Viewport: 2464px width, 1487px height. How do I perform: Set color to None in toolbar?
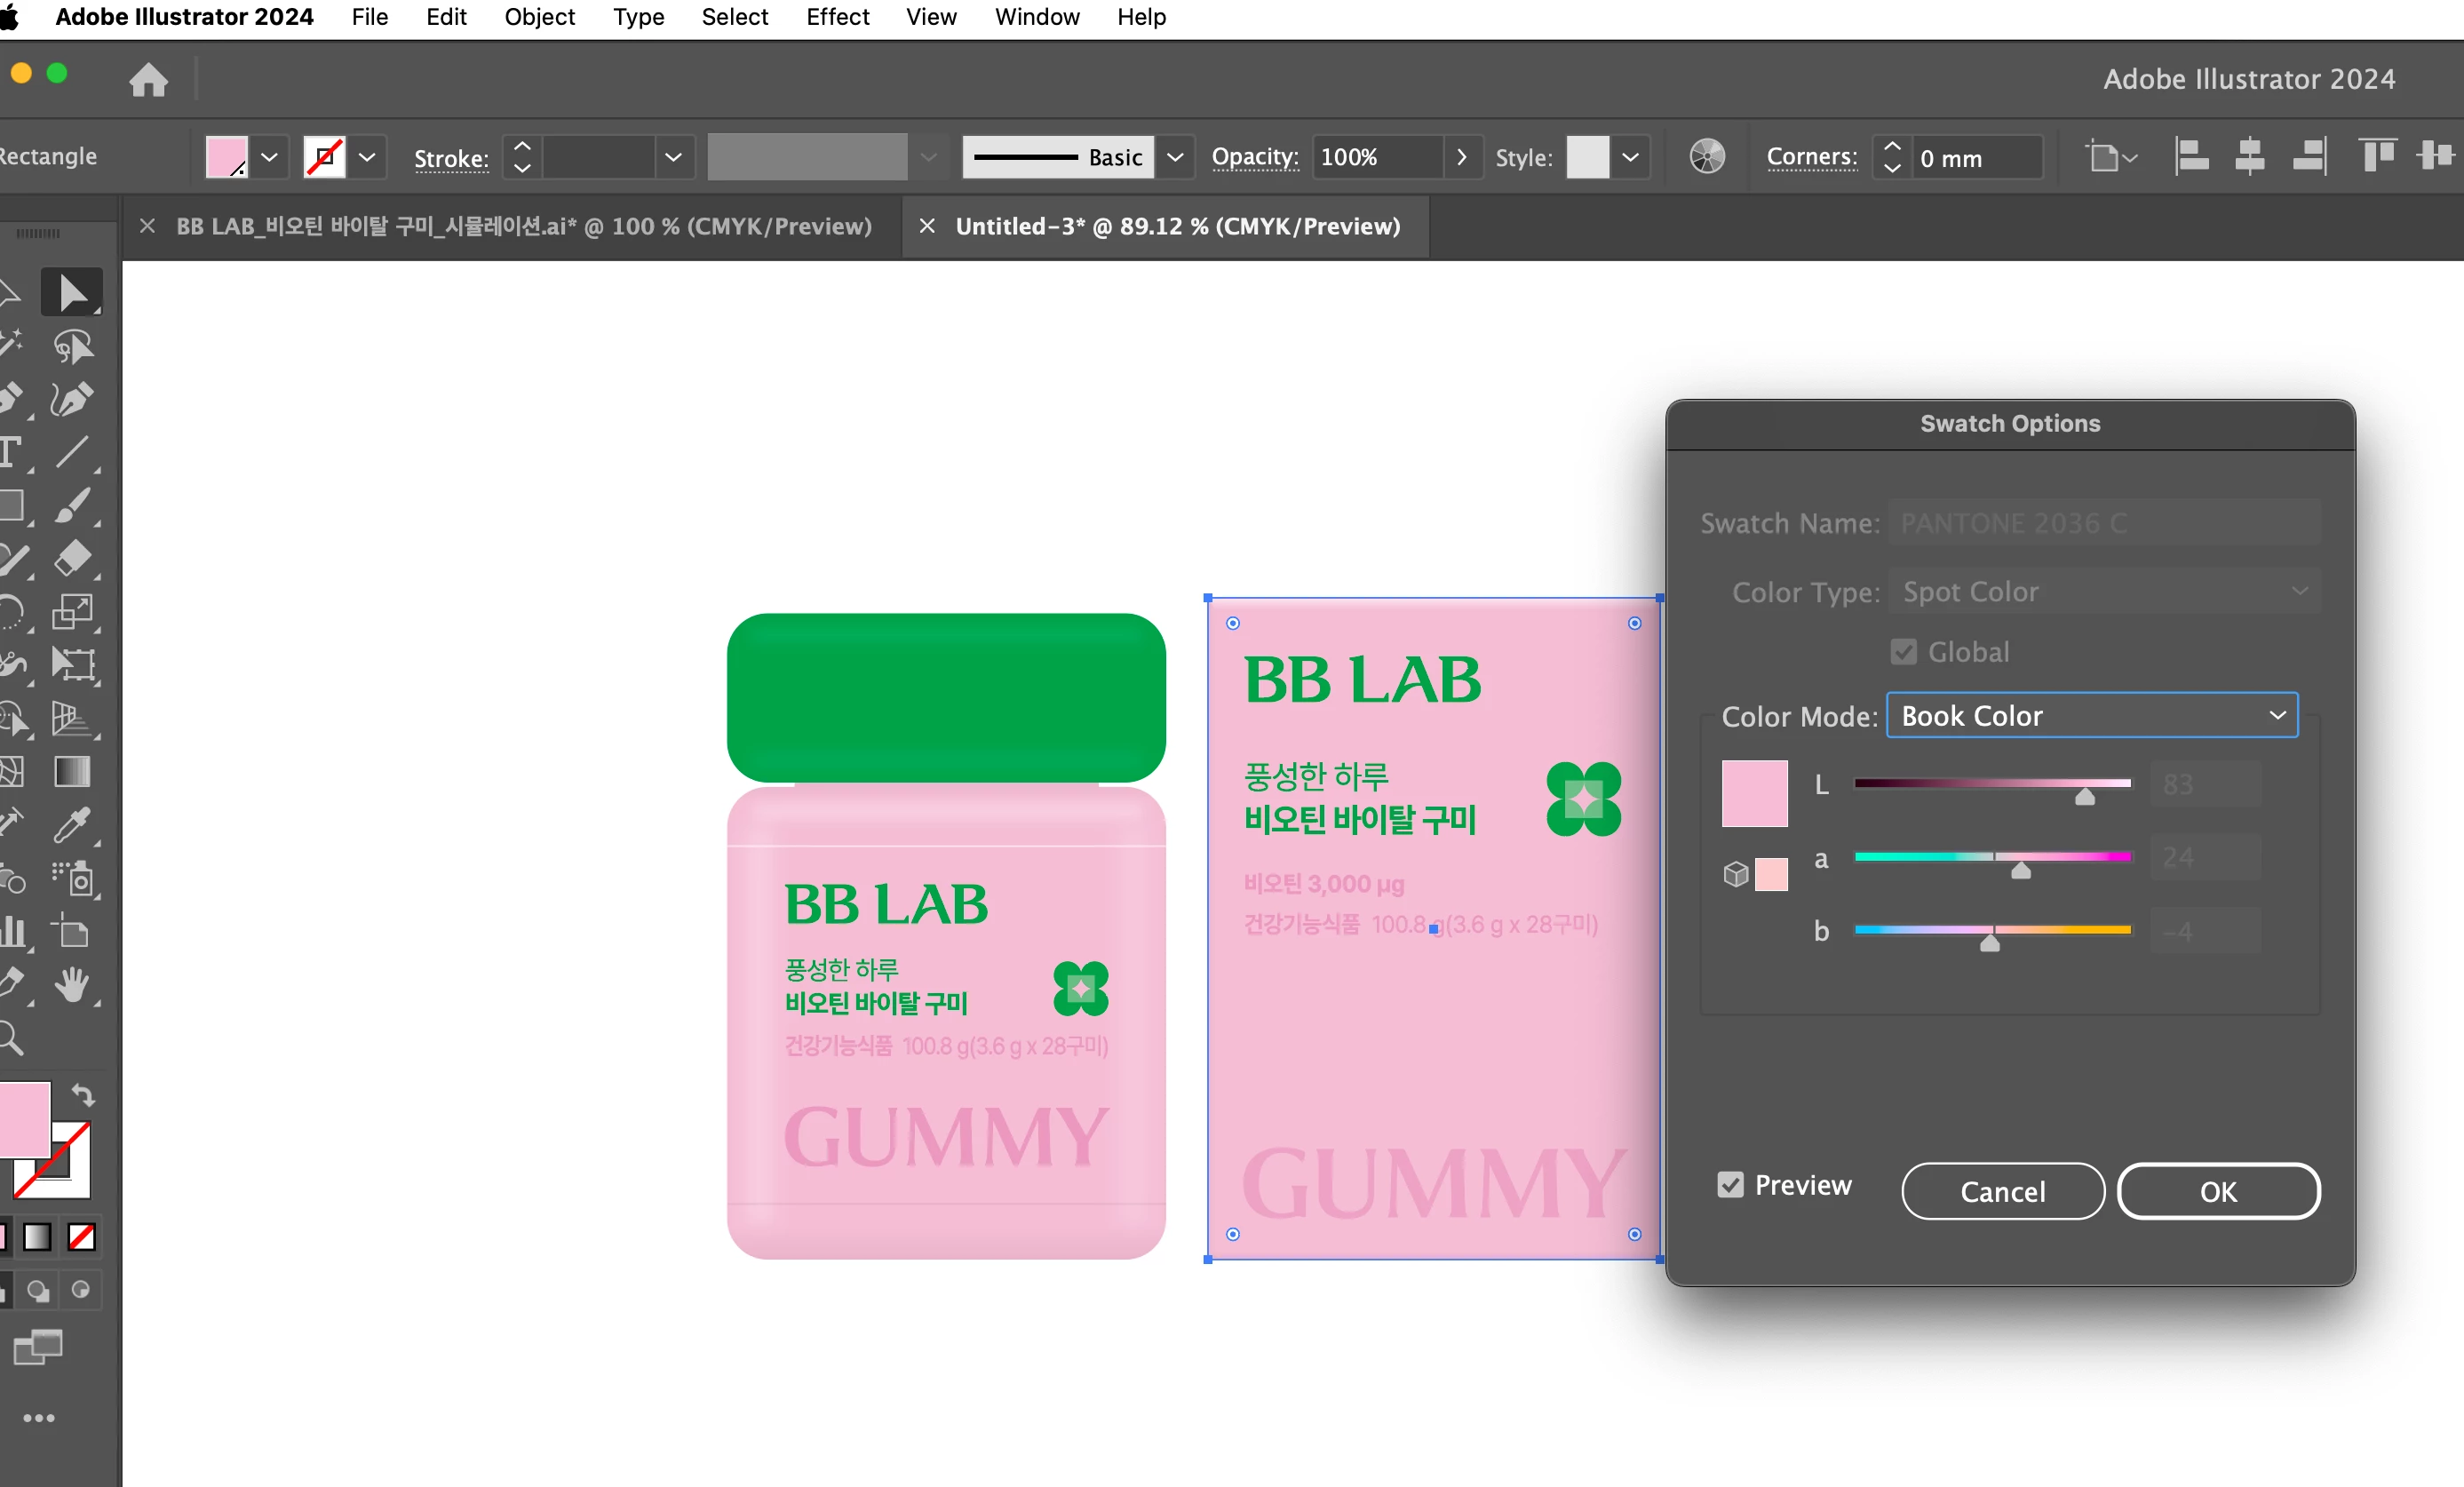pos(82,1237)
